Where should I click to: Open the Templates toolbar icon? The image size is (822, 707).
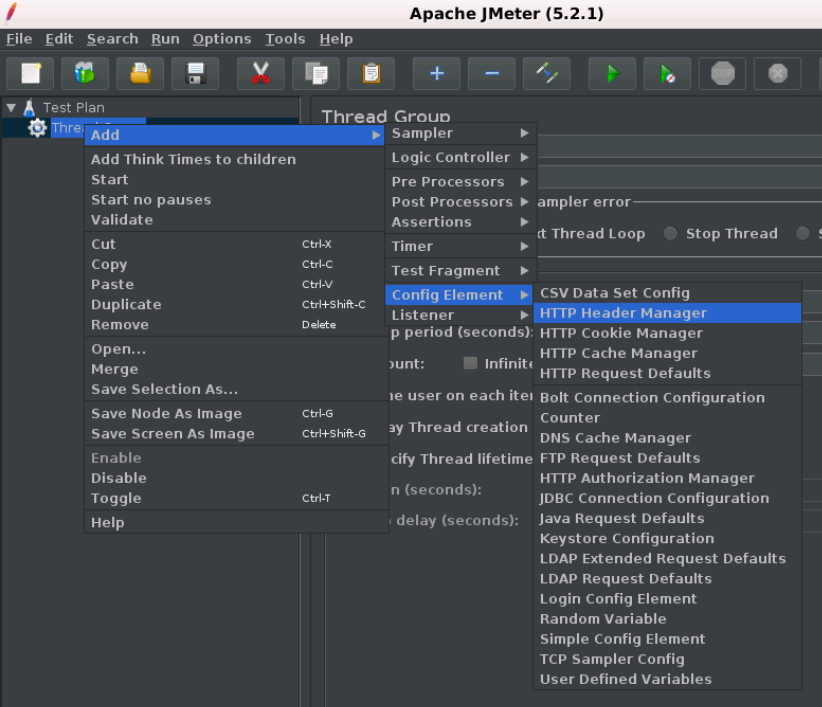point(85,73)
